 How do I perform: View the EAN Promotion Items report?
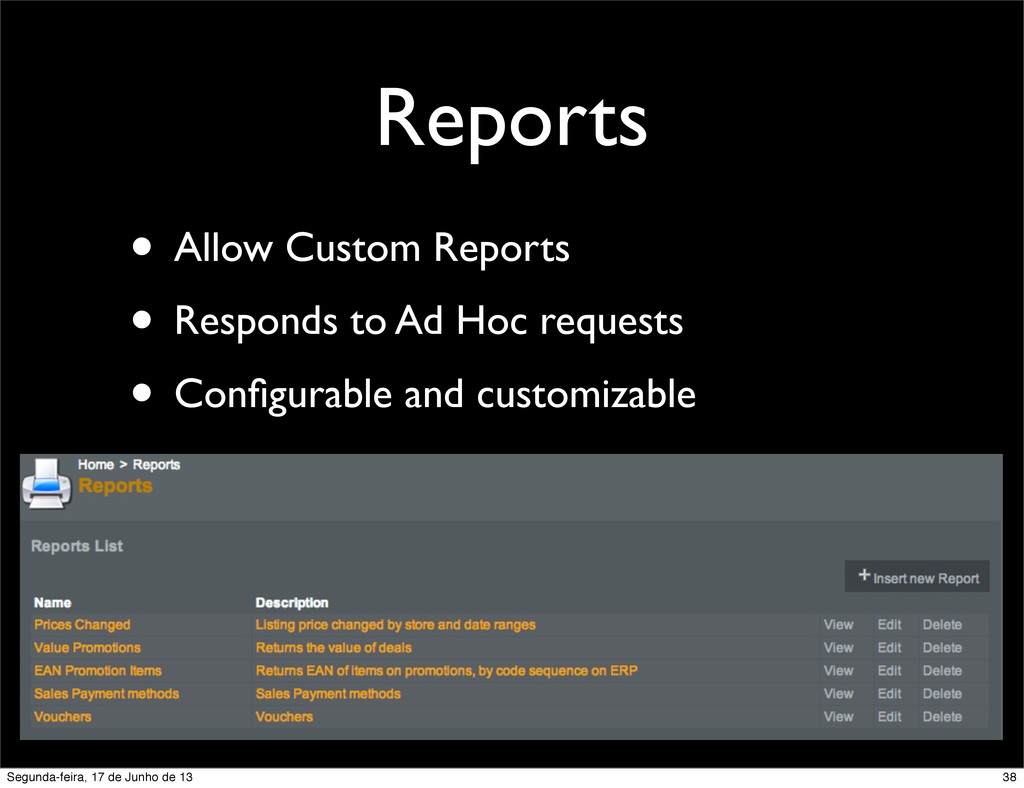pyautogui.click(x=839, y=670)
